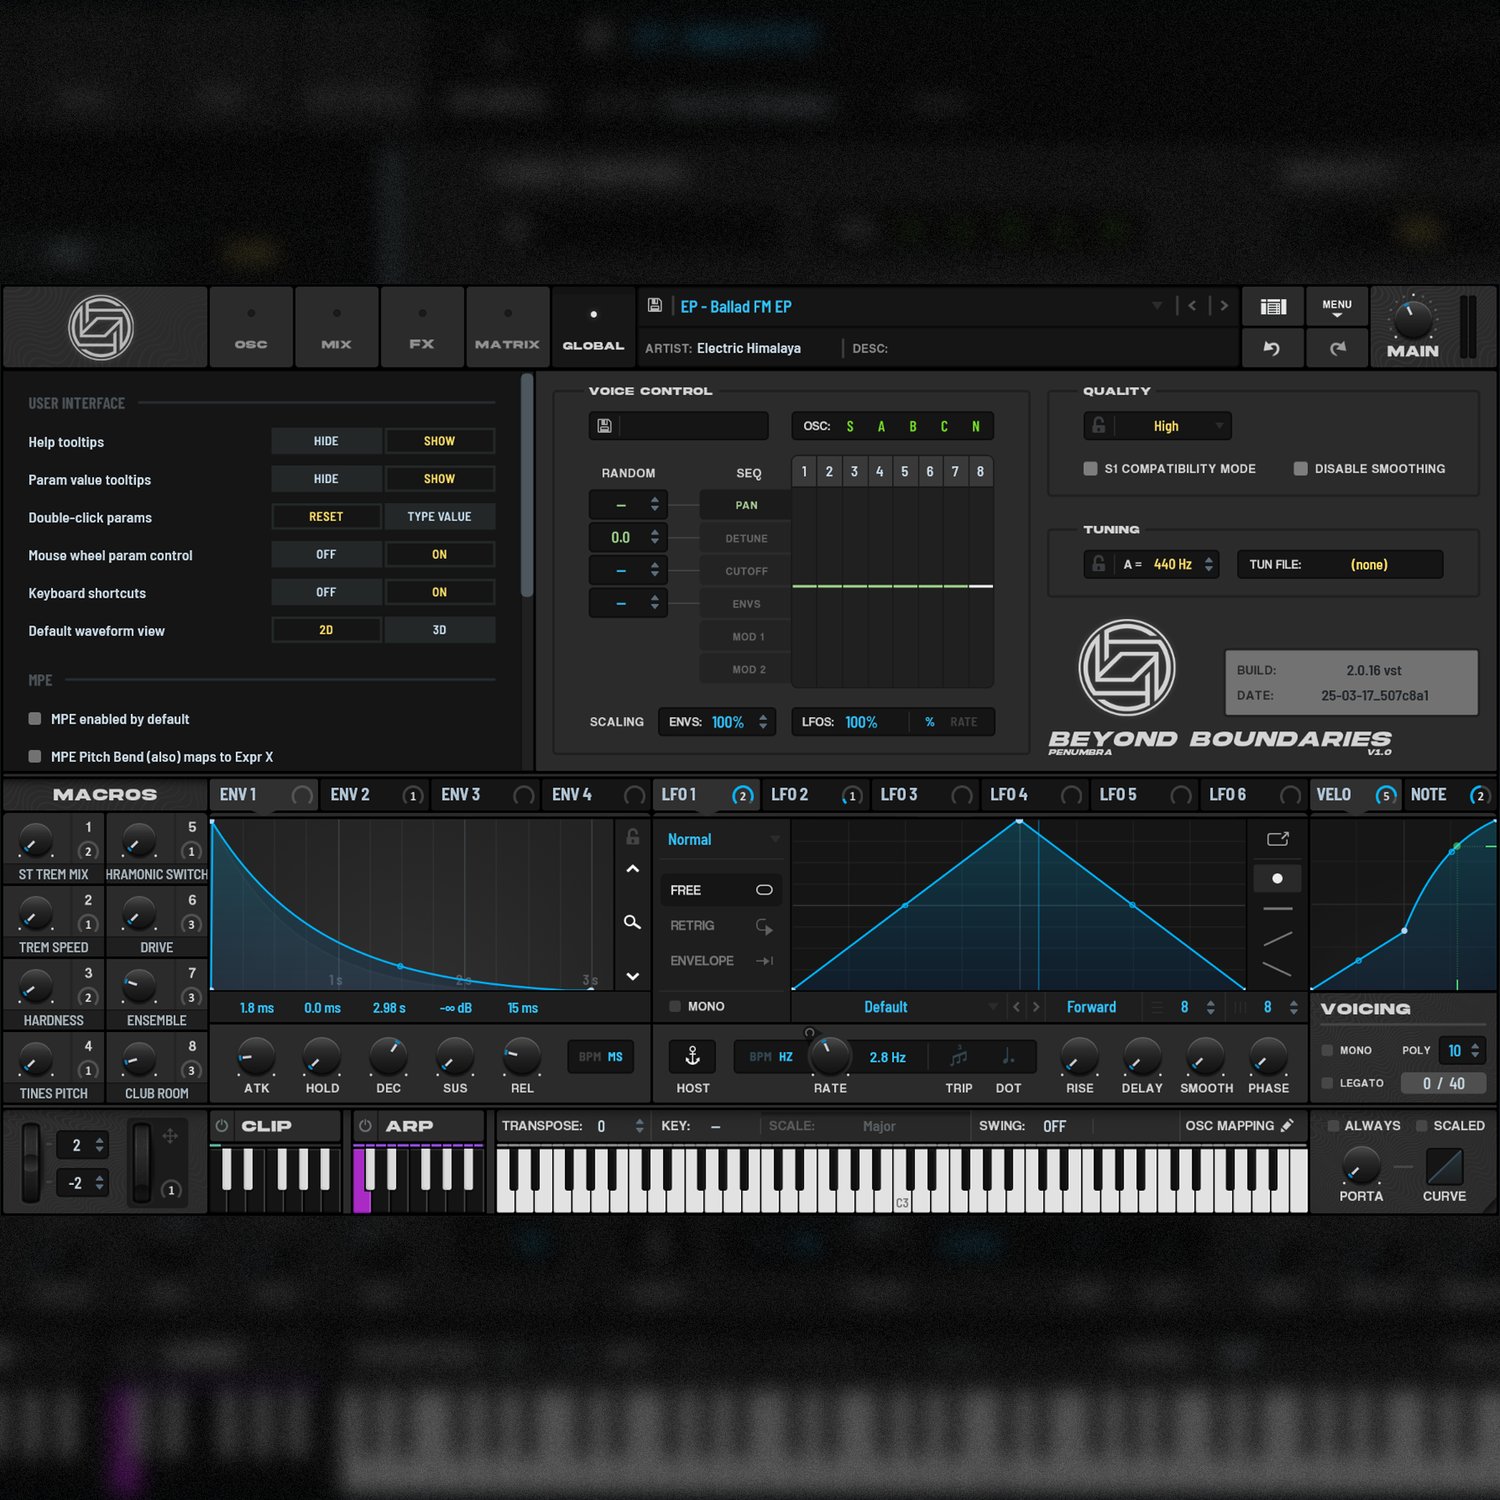The image size is (1500, 1500).
Task: Click the MAIN volume knob
Action: tap(1412, 319)
